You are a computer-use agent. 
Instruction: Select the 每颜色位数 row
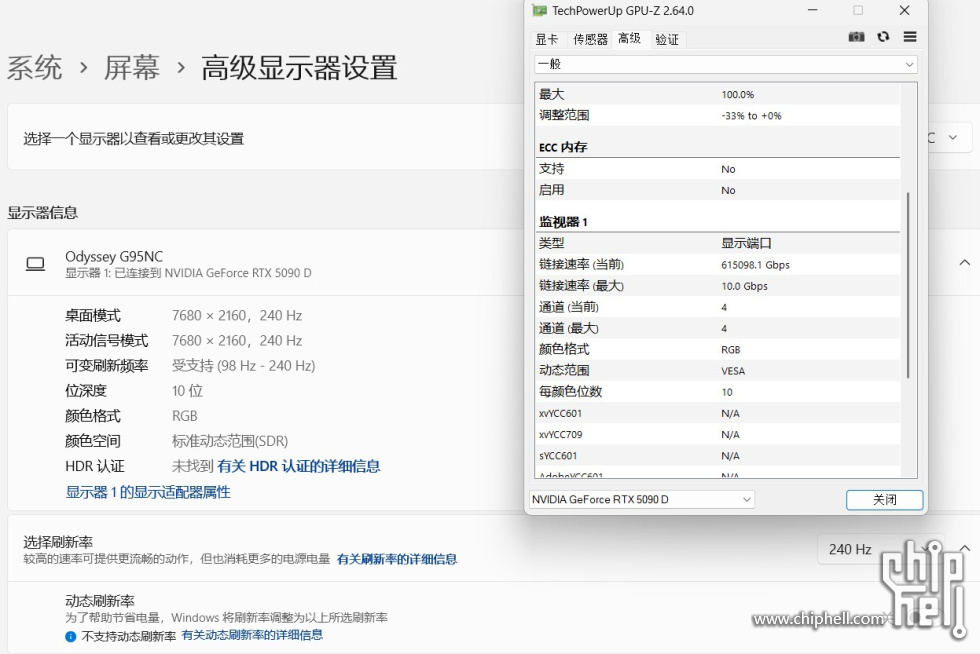[x=718, y=392]
